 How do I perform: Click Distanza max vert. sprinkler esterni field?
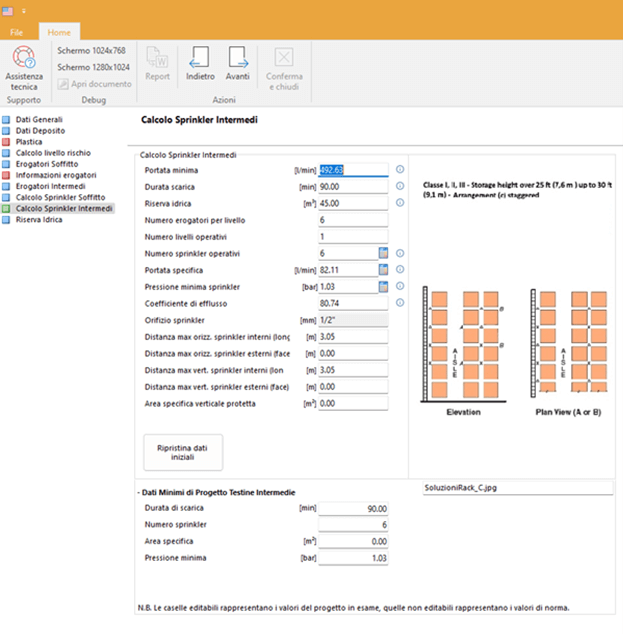point(353,387)
